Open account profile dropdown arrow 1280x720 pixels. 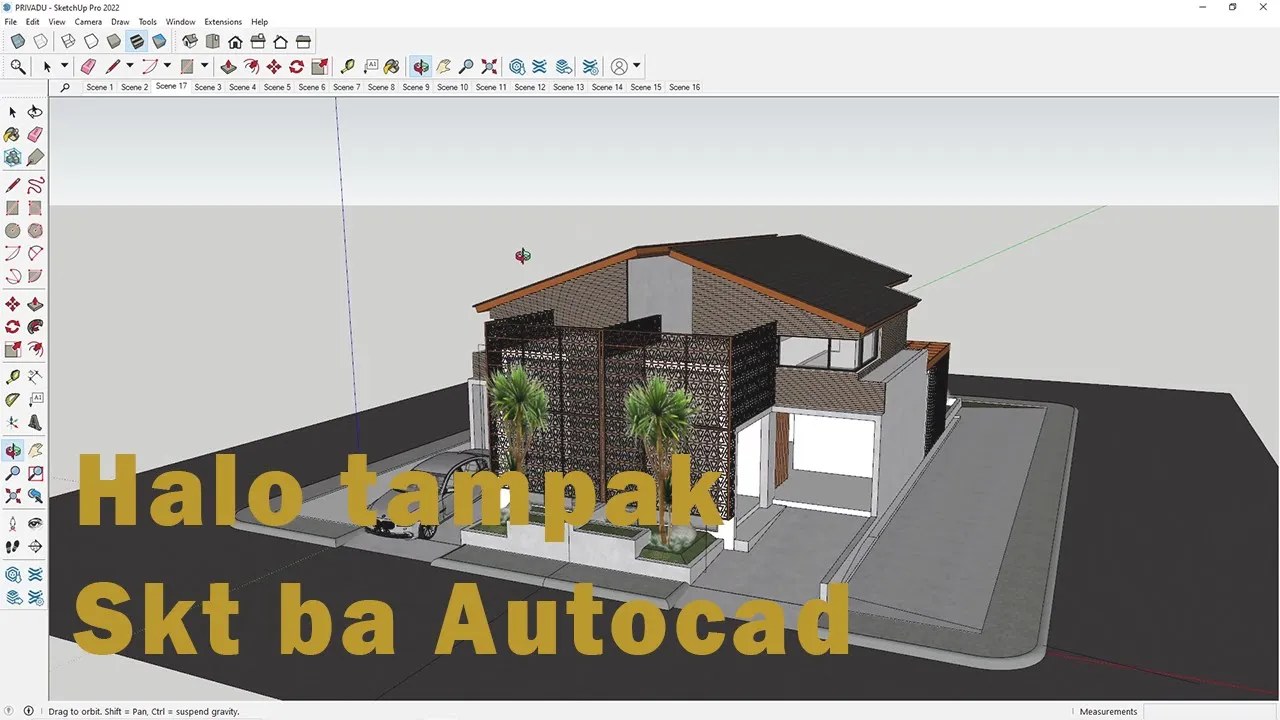pos(637,67)
